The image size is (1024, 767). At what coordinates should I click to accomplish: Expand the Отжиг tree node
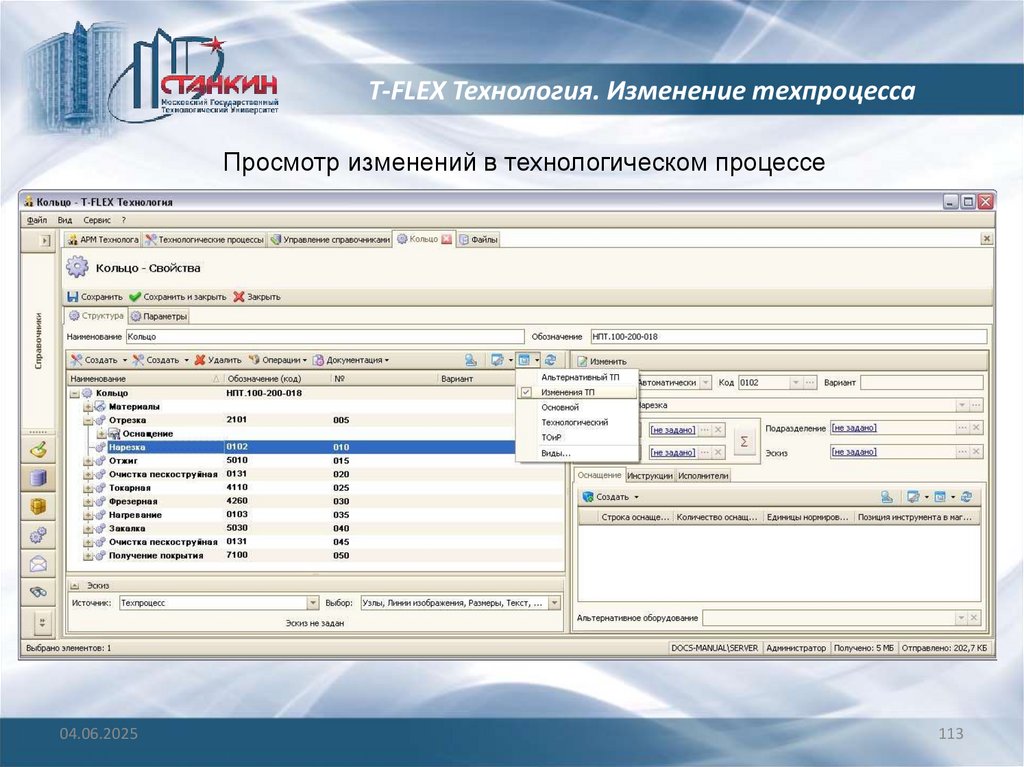coord(88,461)
